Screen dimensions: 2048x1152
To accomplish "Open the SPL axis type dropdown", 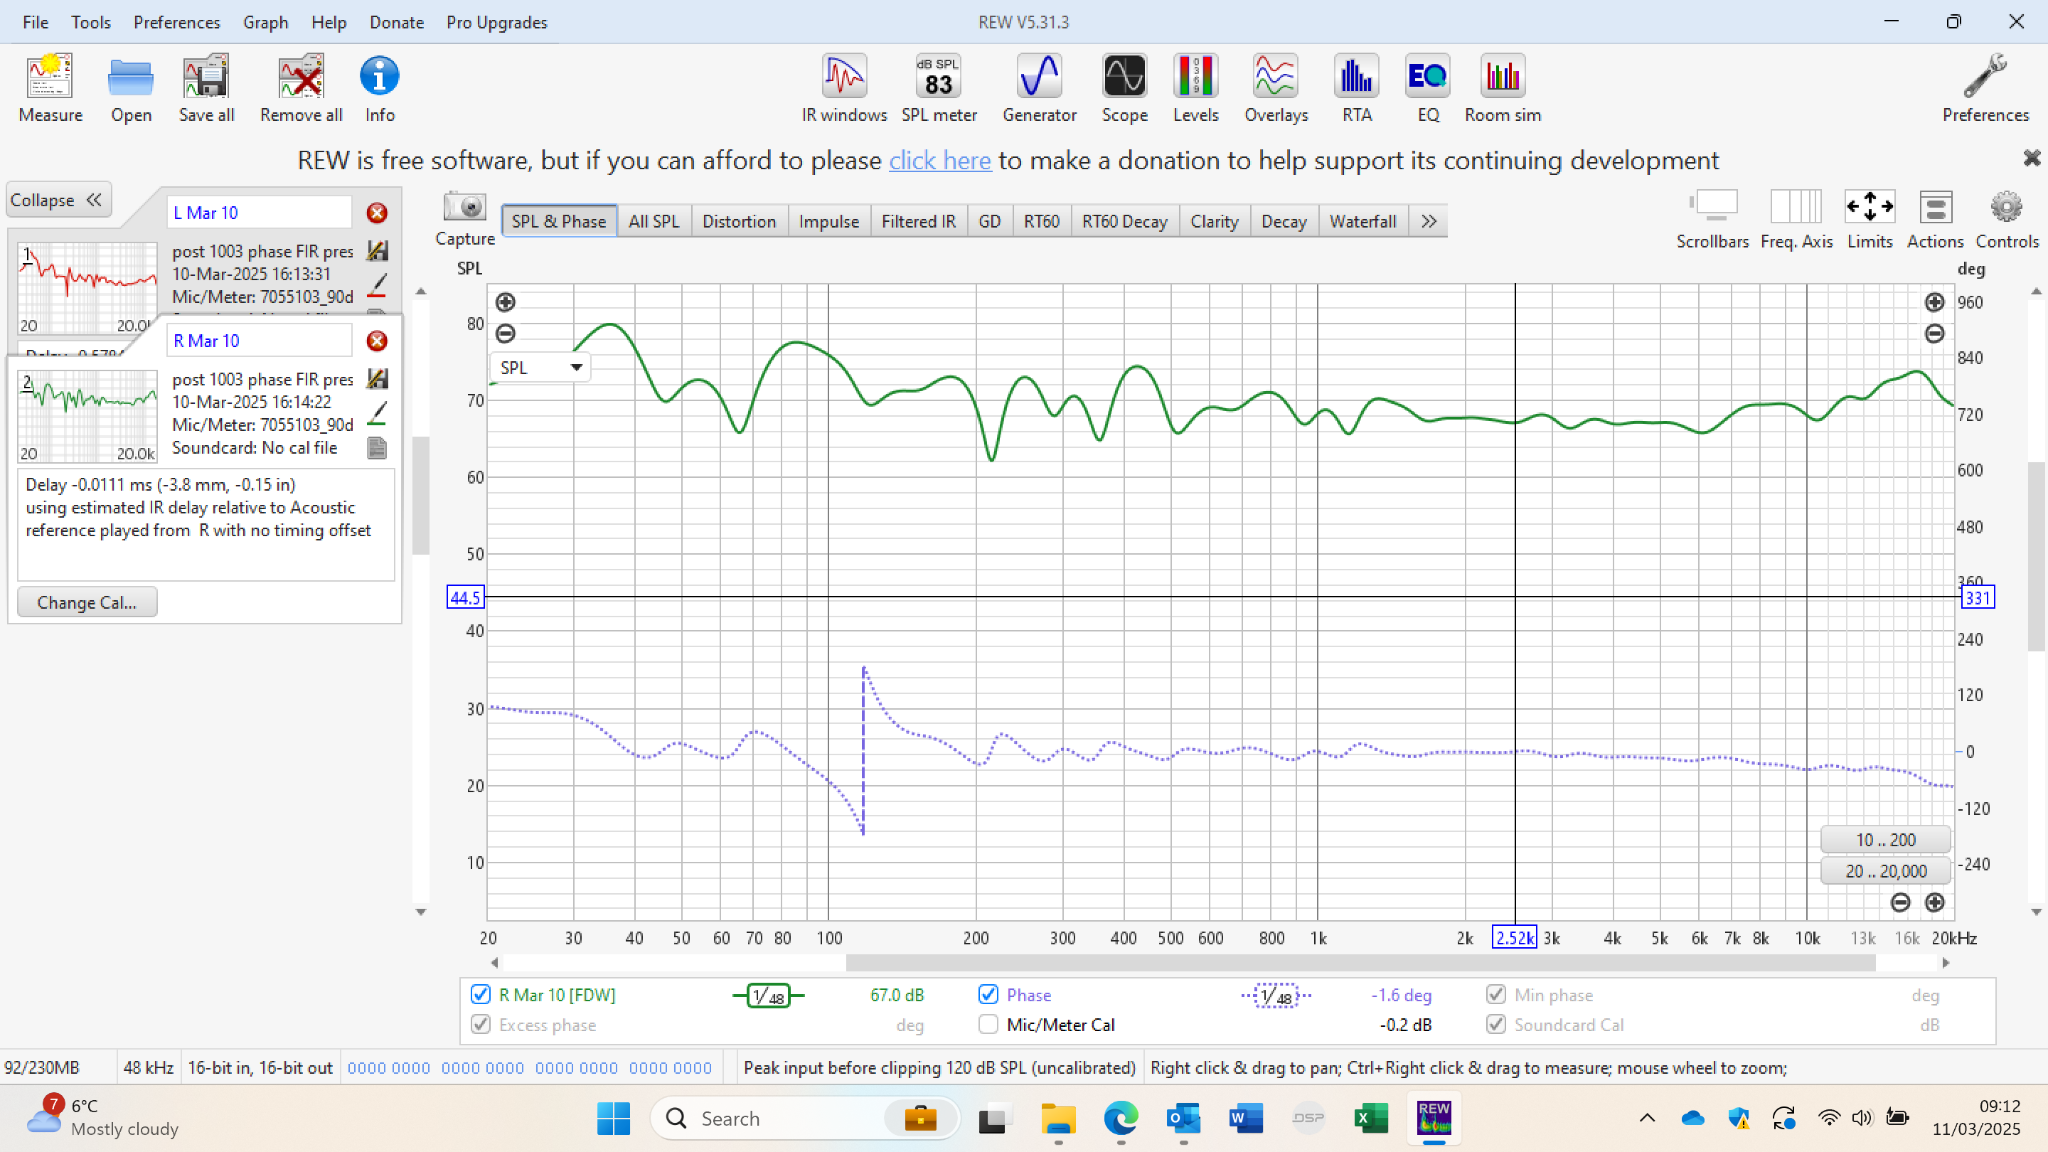I will (540, 367).
